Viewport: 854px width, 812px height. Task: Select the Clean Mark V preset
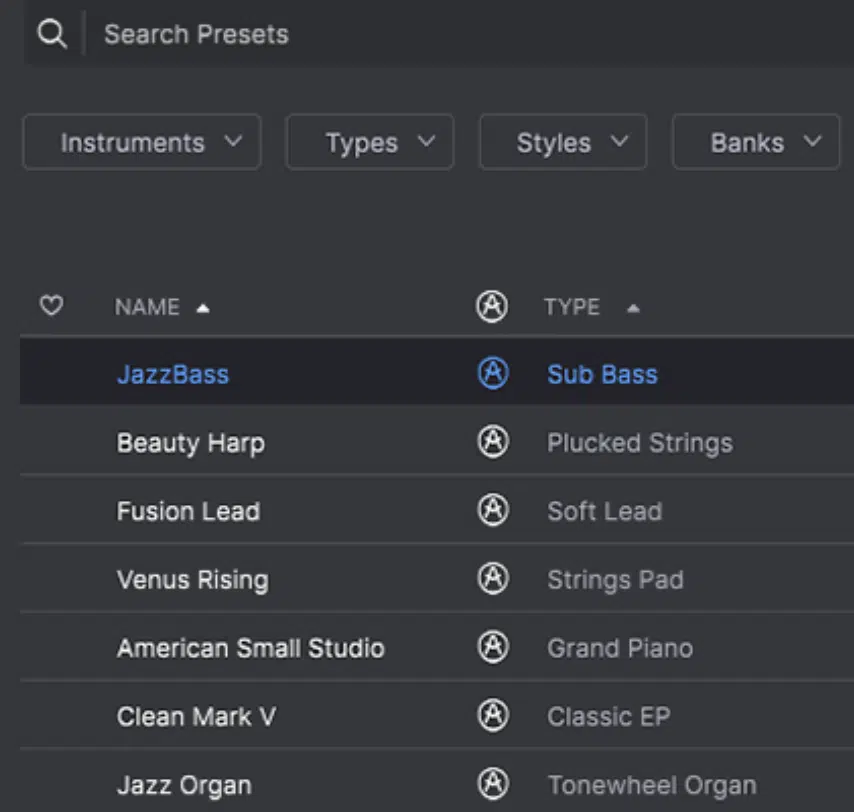click(x=197, y=717)
